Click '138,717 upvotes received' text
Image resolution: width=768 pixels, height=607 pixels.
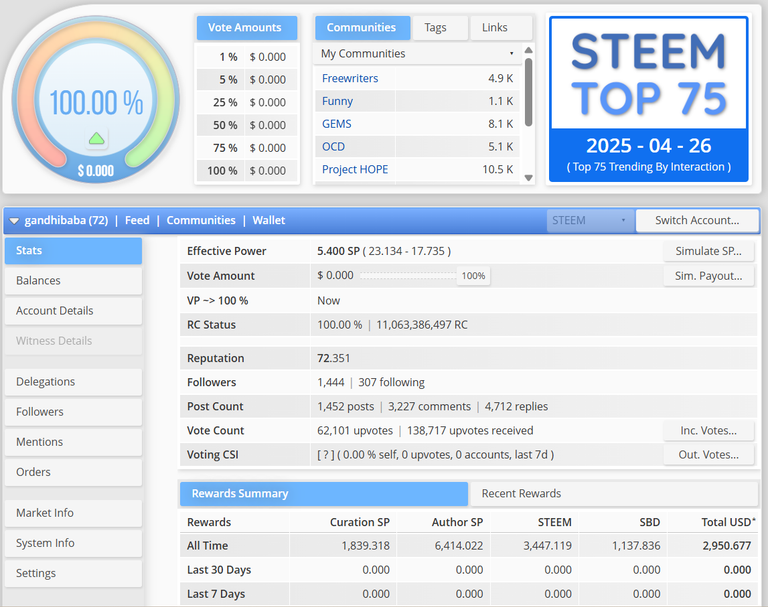point(470,431)
